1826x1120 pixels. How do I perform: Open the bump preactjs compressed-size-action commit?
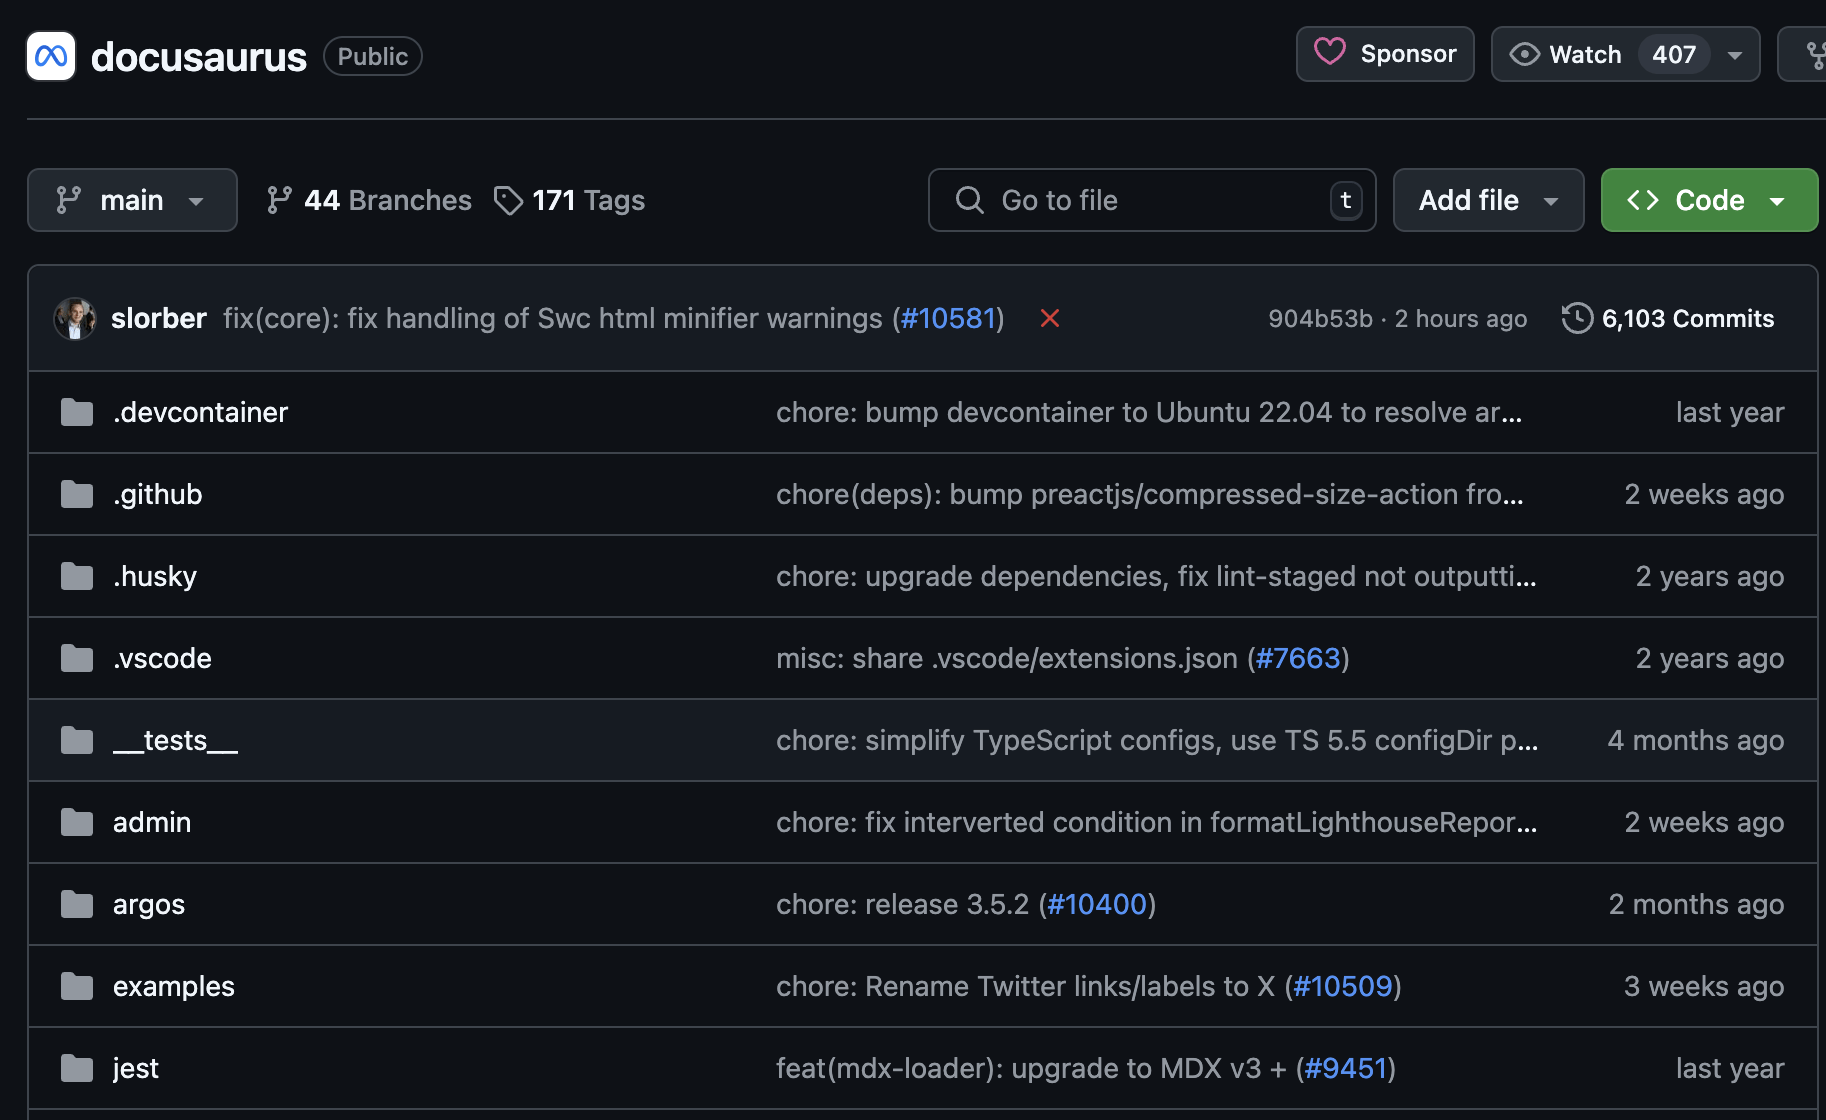(x=1150, y=494)
